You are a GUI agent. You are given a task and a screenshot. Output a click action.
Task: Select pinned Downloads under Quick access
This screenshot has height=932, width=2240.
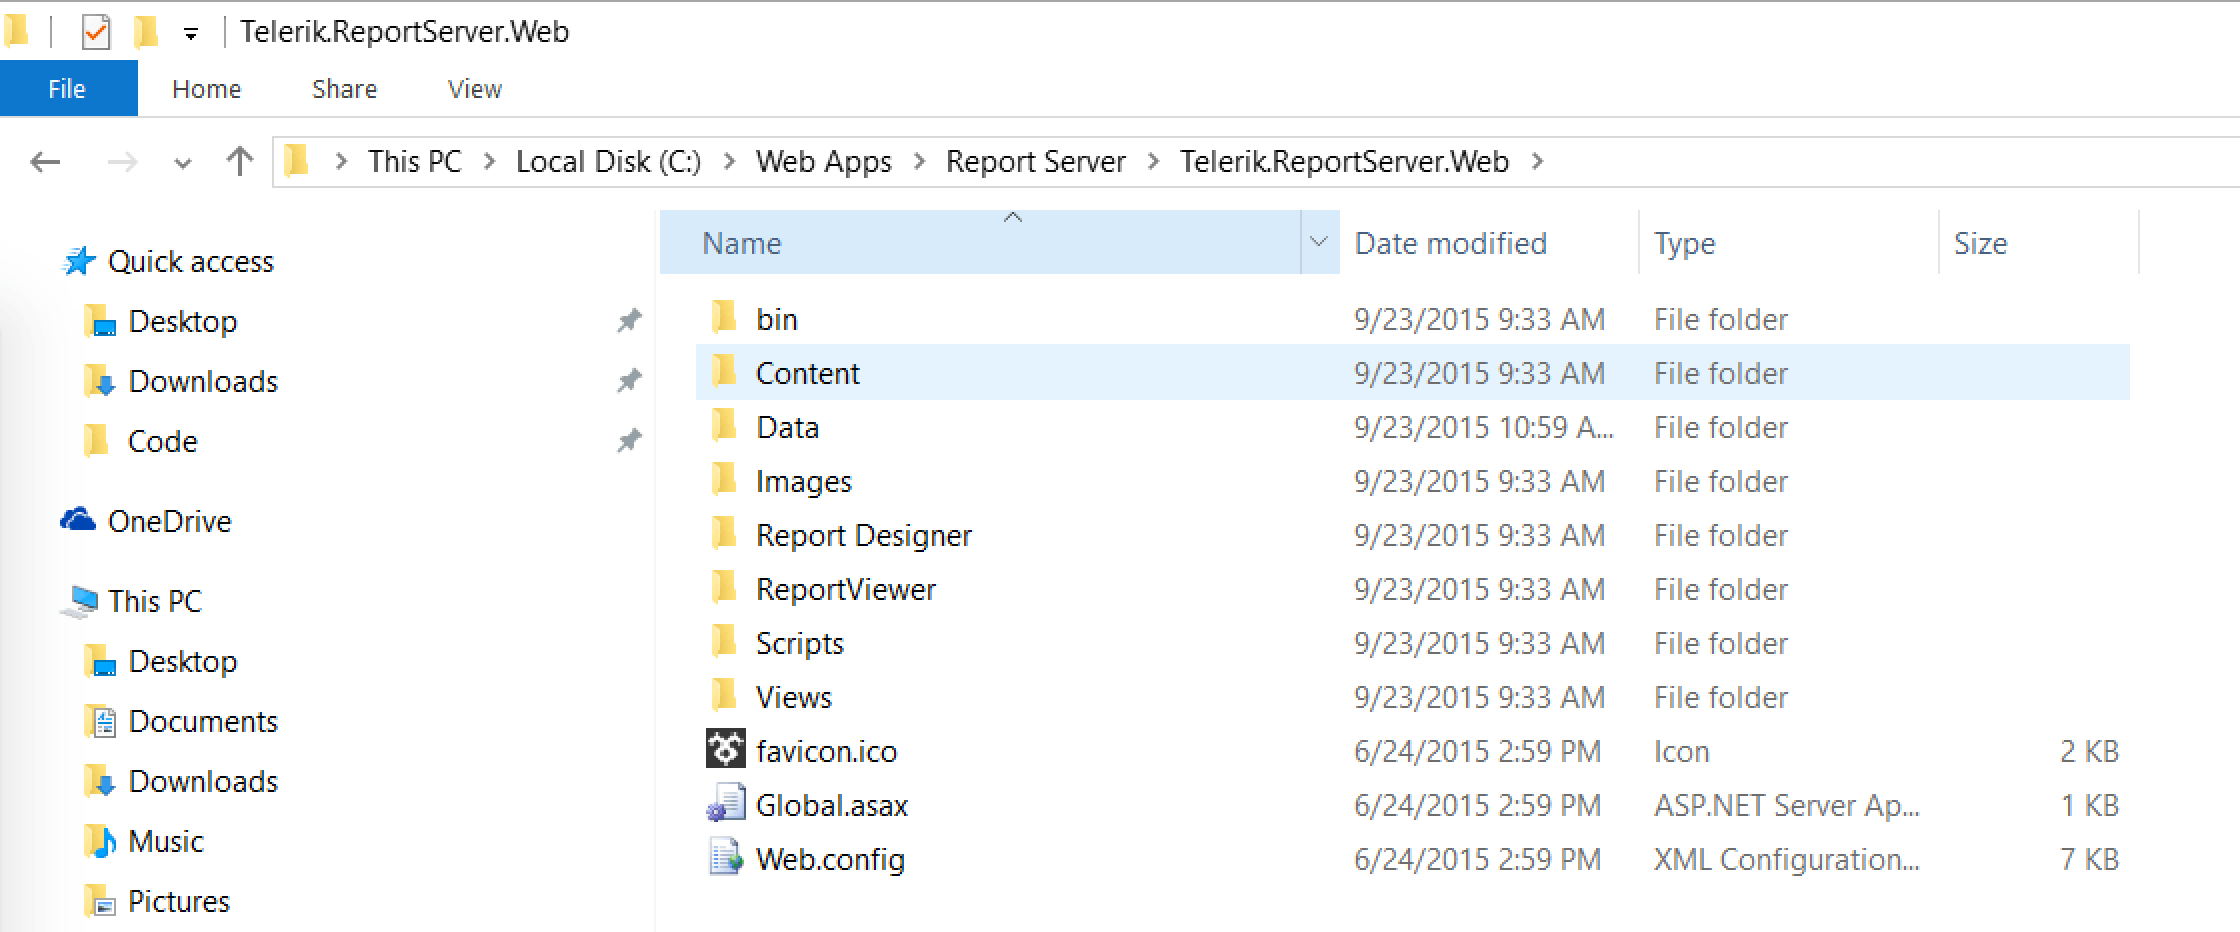tap(203, 381)
